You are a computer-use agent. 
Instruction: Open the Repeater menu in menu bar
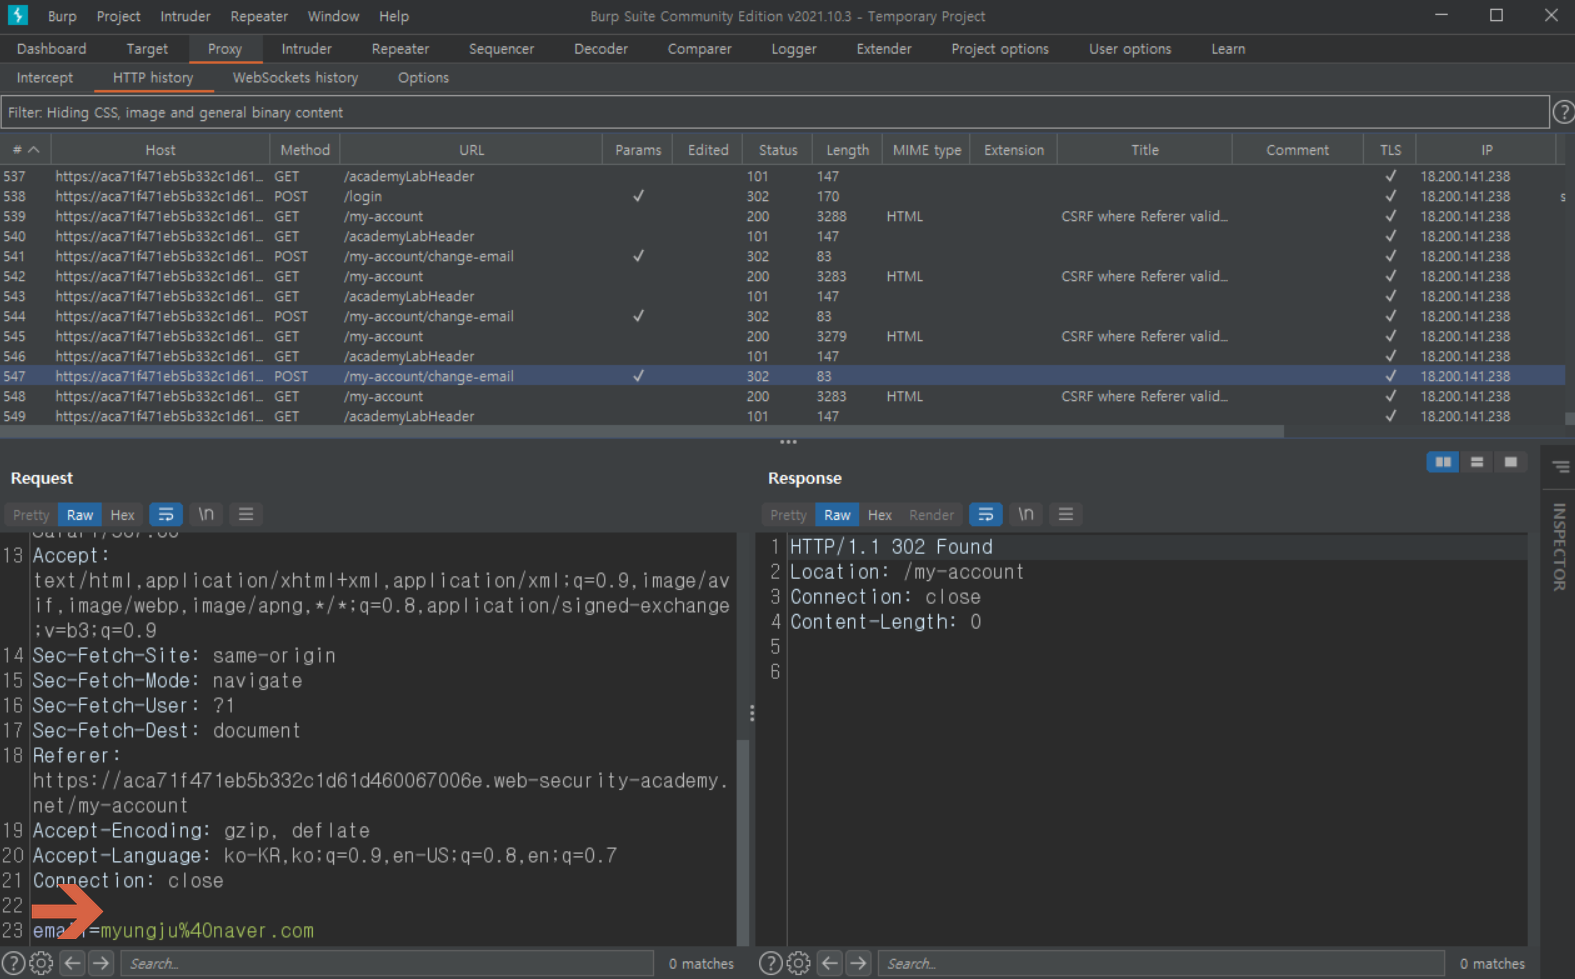tap(259, 16)
